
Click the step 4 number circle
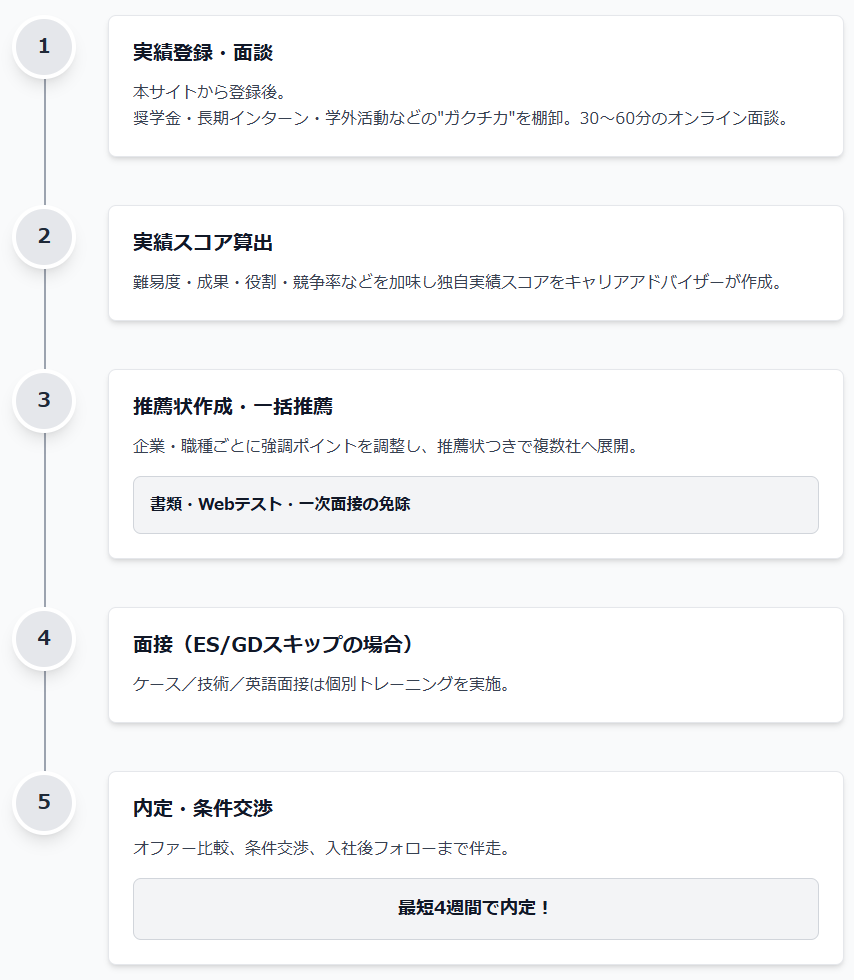pyautogui.click(x=44, y=638)
